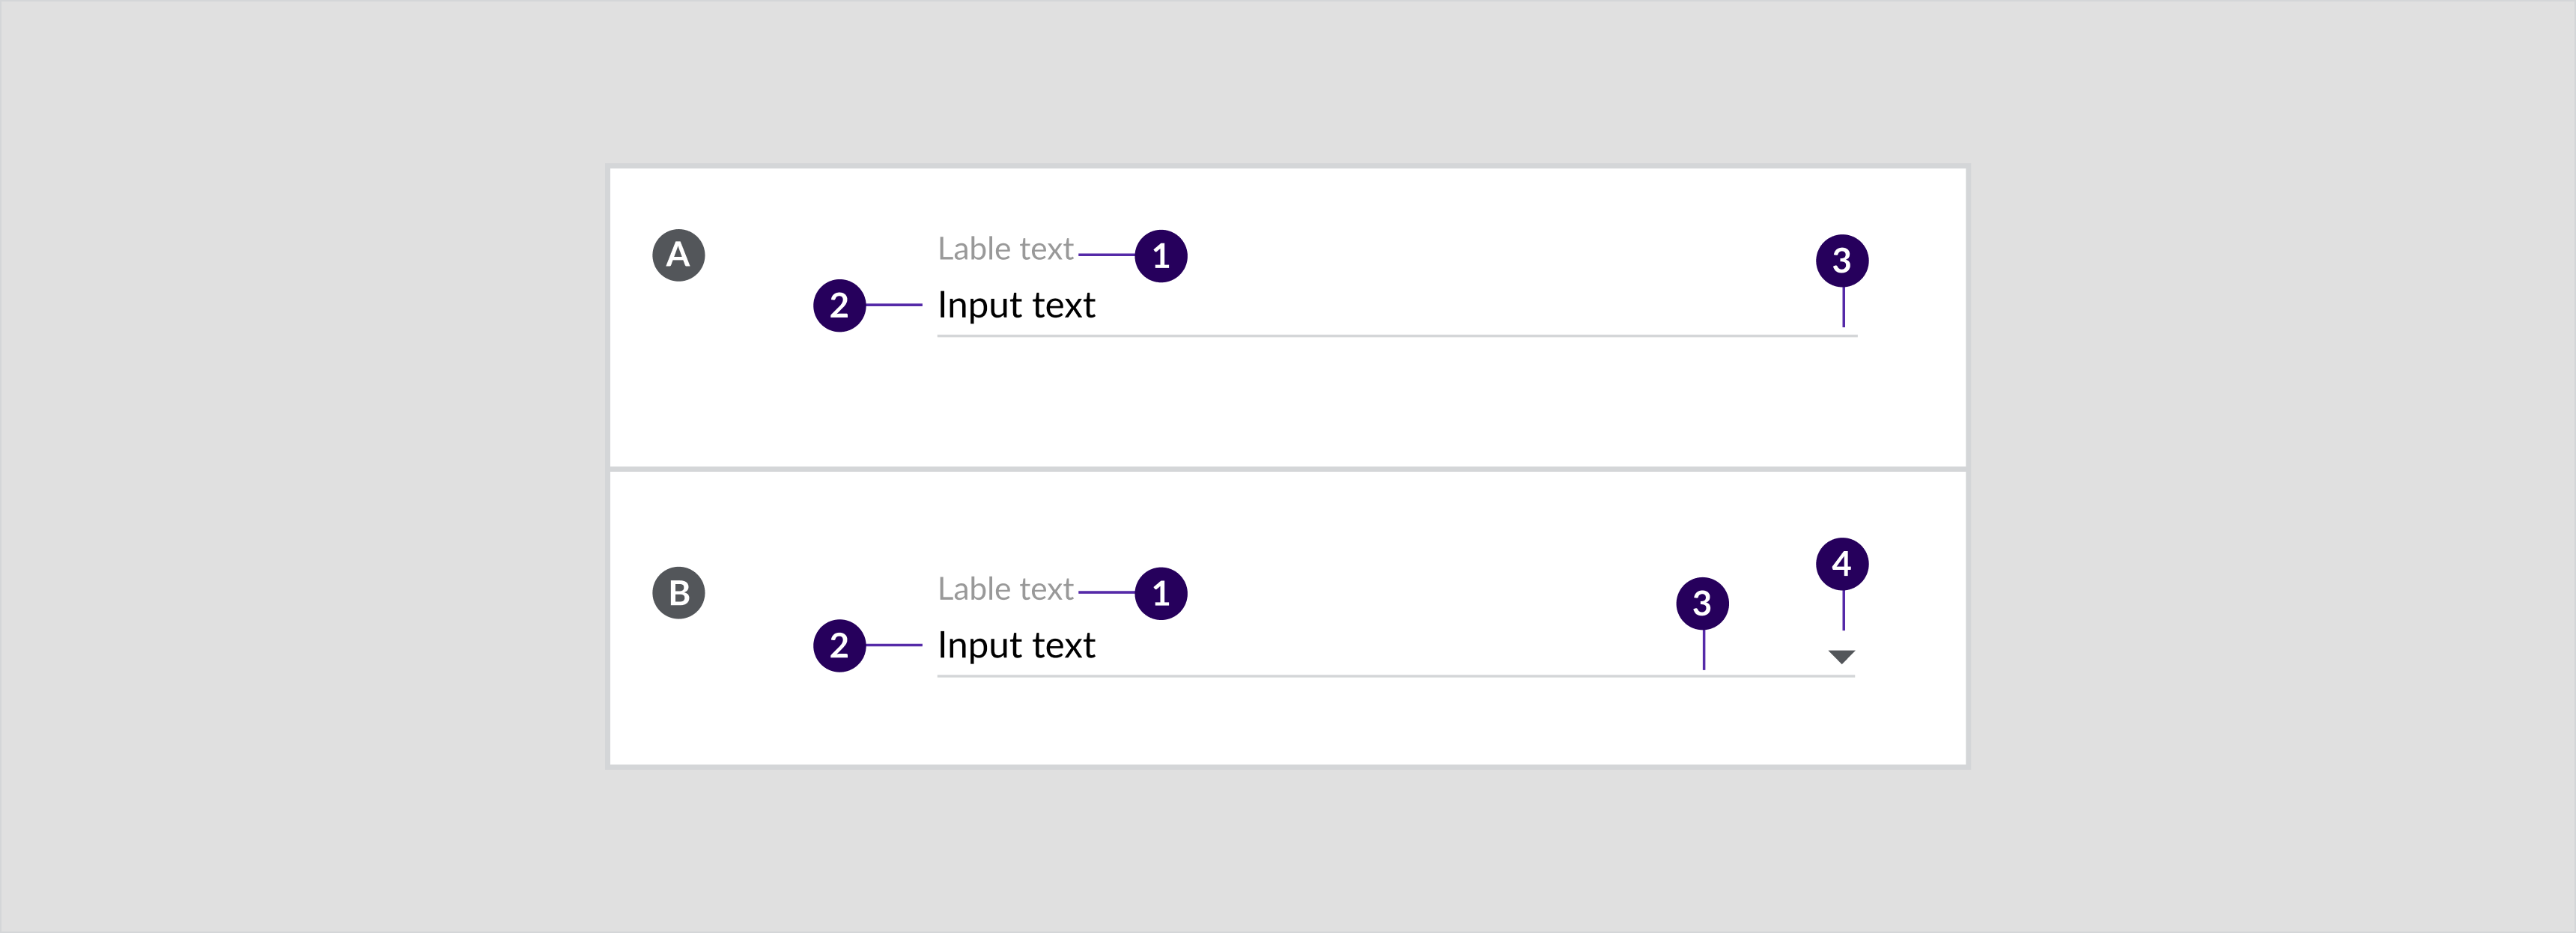Click the "Lable text" label in panel A

tap(1005, 249)
